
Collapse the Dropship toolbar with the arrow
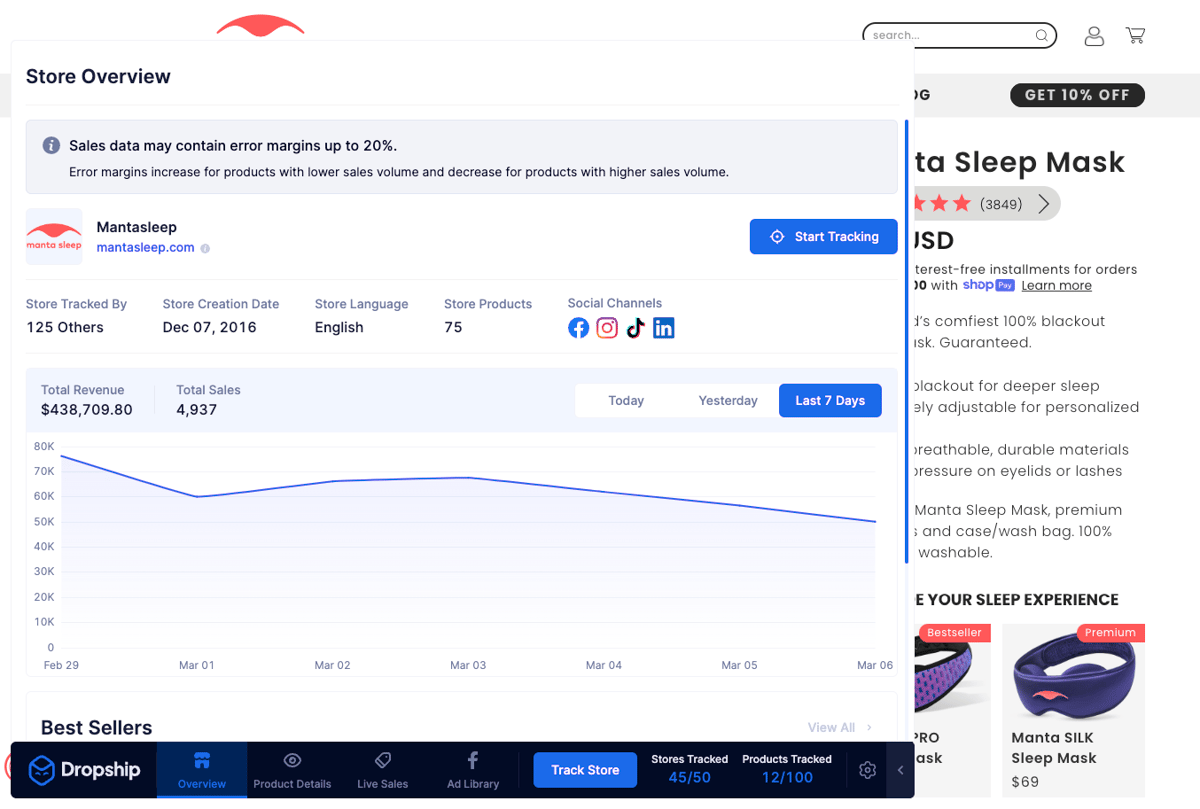[x=900, y=770]
